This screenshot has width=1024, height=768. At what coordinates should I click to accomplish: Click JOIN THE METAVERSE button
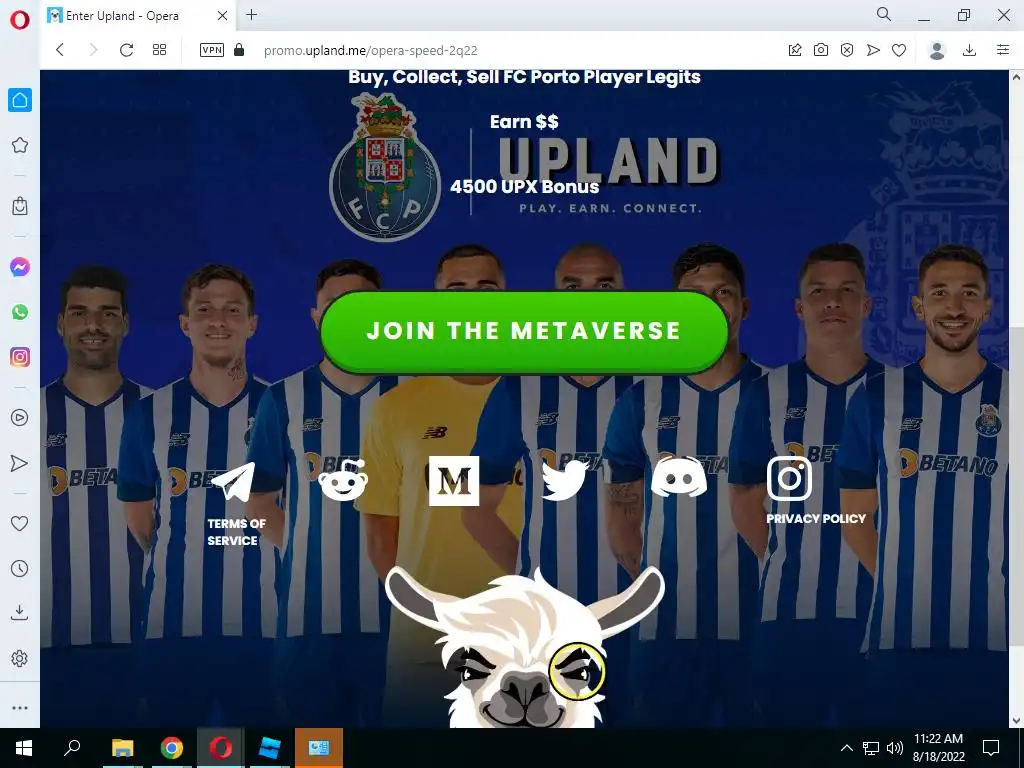coord(524,332)
